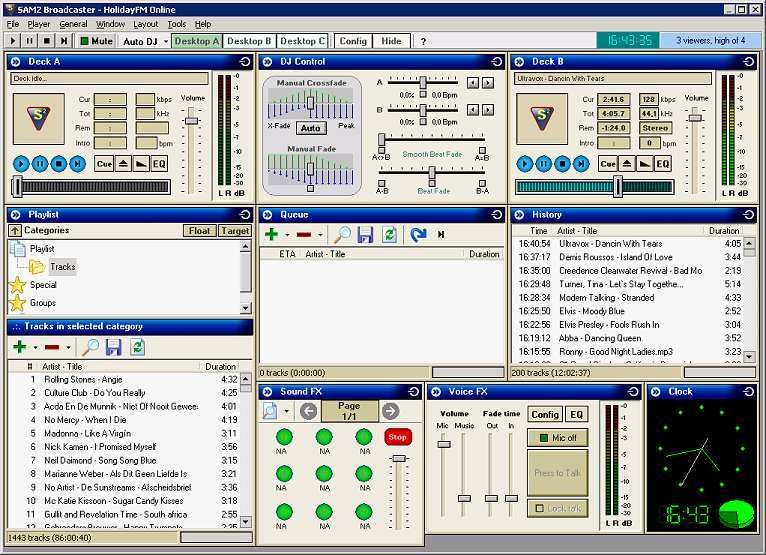
Task: Open dropdown next to Queue remove icon
Action: pos(320,235)
